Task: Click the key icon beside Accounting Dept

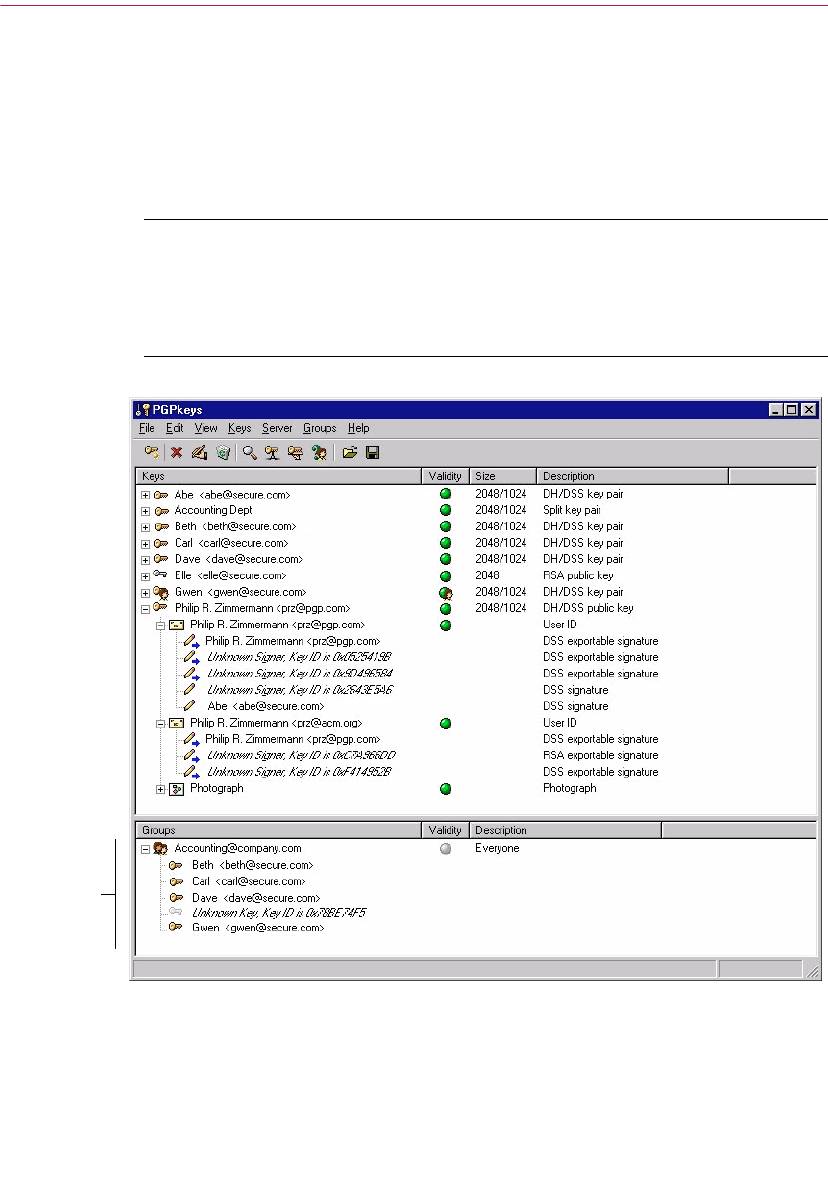Action: (x=161, y=511)
